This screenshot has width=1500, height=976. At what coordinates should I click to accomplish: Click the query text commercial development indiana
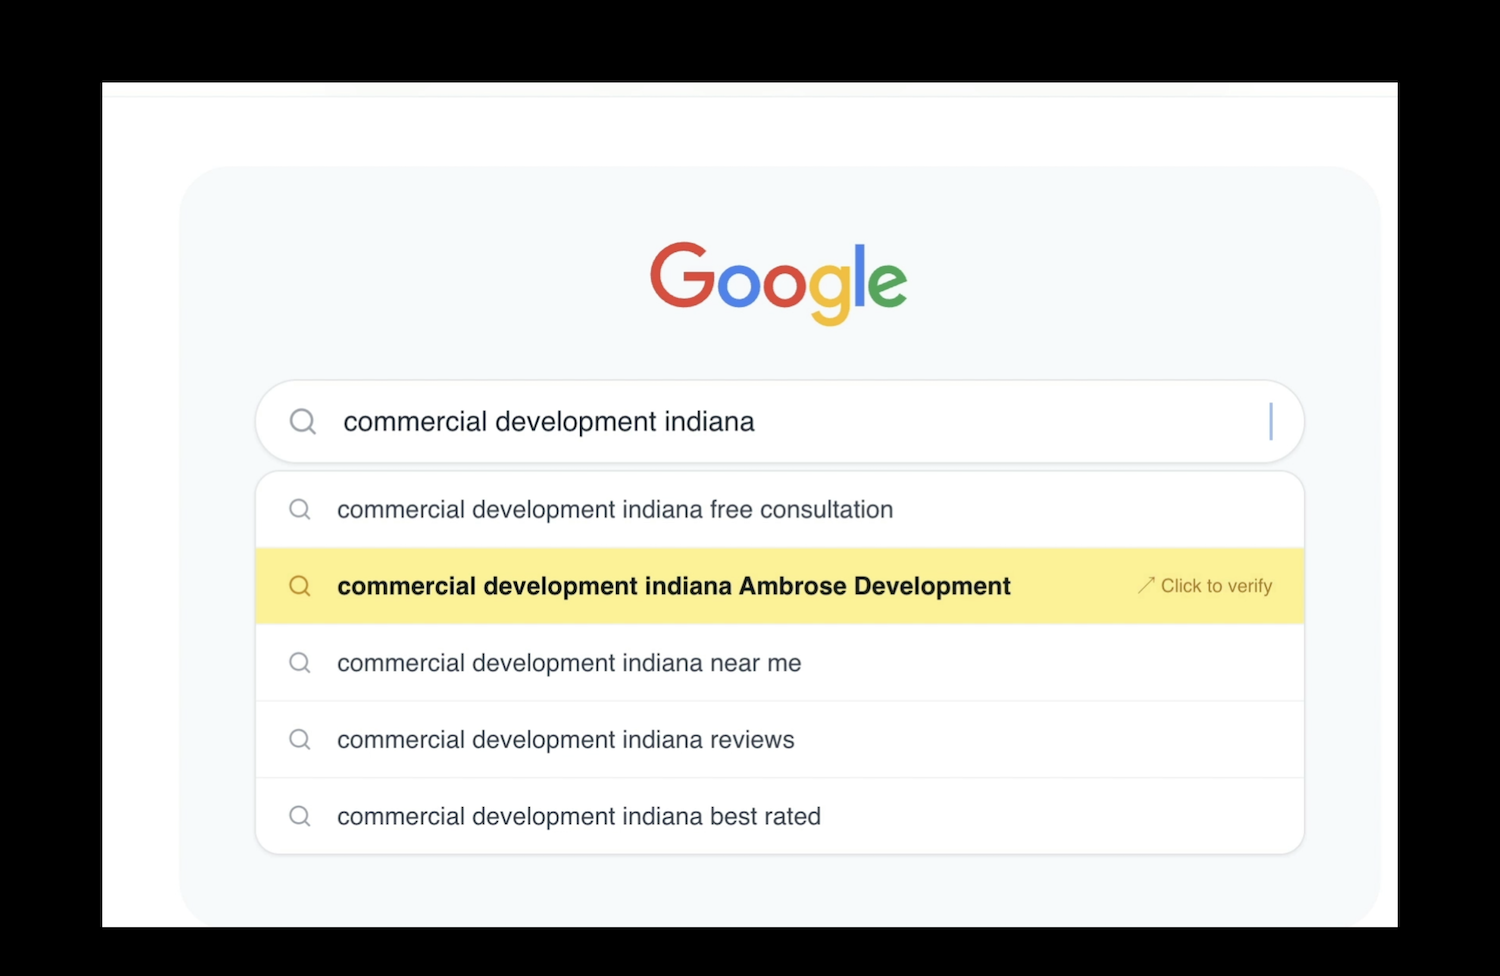[548, 421]
